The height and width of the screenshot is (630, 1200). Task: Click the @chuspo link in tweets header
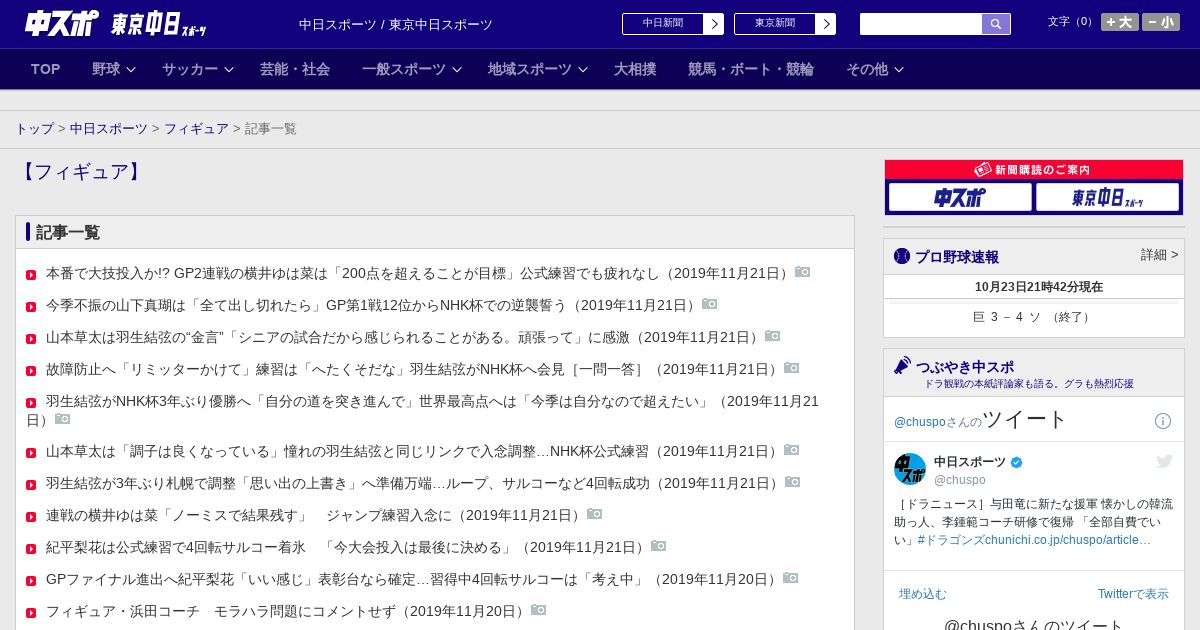918,422
